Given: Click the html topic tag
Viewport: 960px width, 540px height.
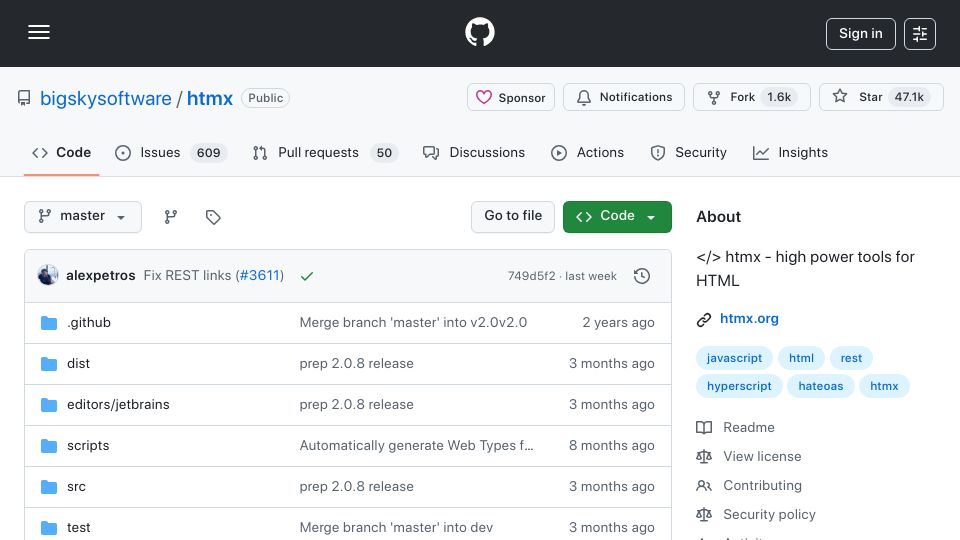Looking at the screenshot, I should pyautogui.click(x=801, y=358).
